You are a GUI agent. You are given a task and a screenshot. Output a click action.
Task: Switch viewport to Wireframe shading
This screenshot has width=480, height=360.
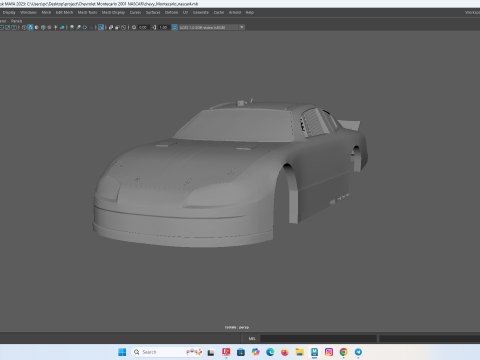24,27
